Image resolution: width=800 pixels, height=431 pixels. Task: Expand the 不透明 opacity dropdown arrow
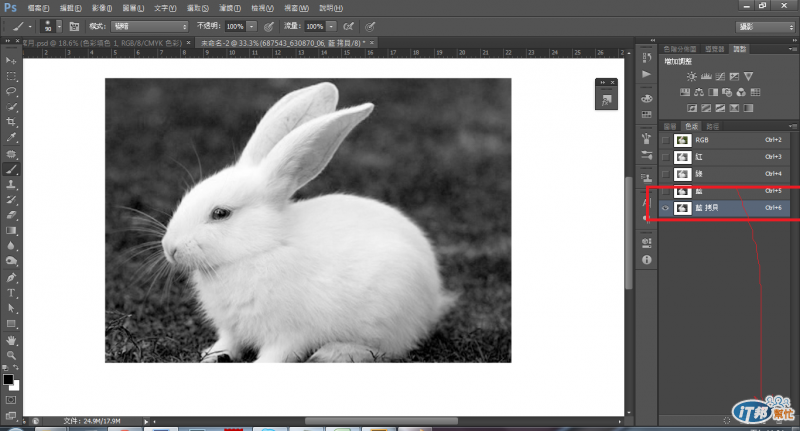click(x=251, y=25)
